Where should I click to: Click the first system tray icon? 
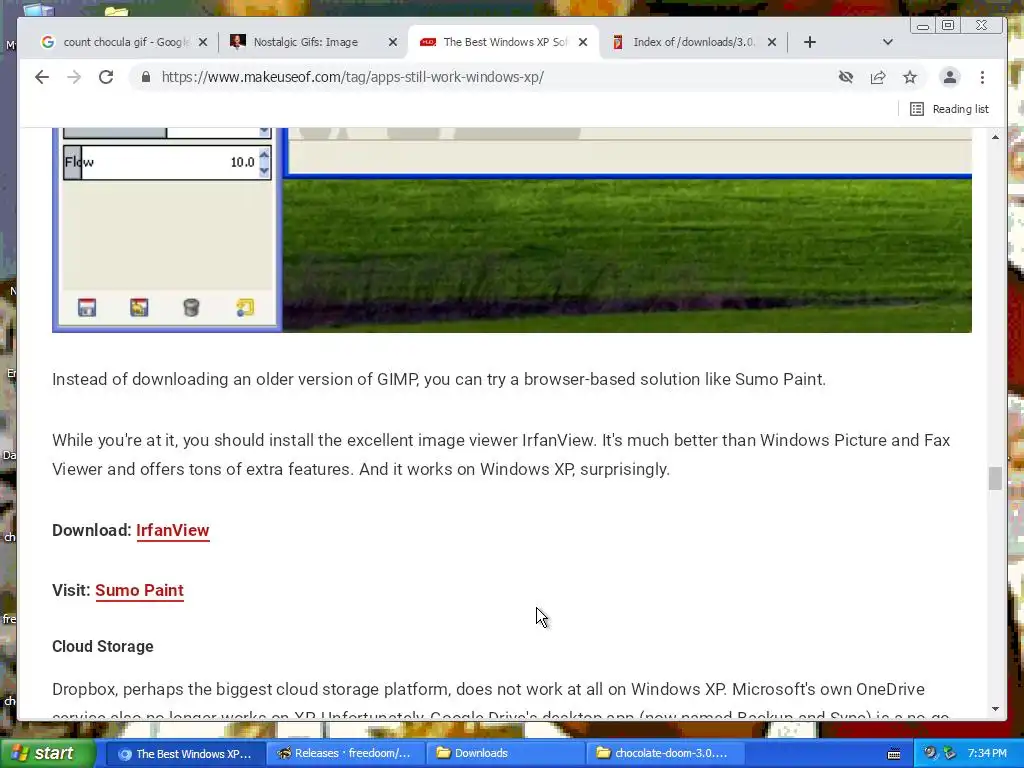tap(930, 754)
